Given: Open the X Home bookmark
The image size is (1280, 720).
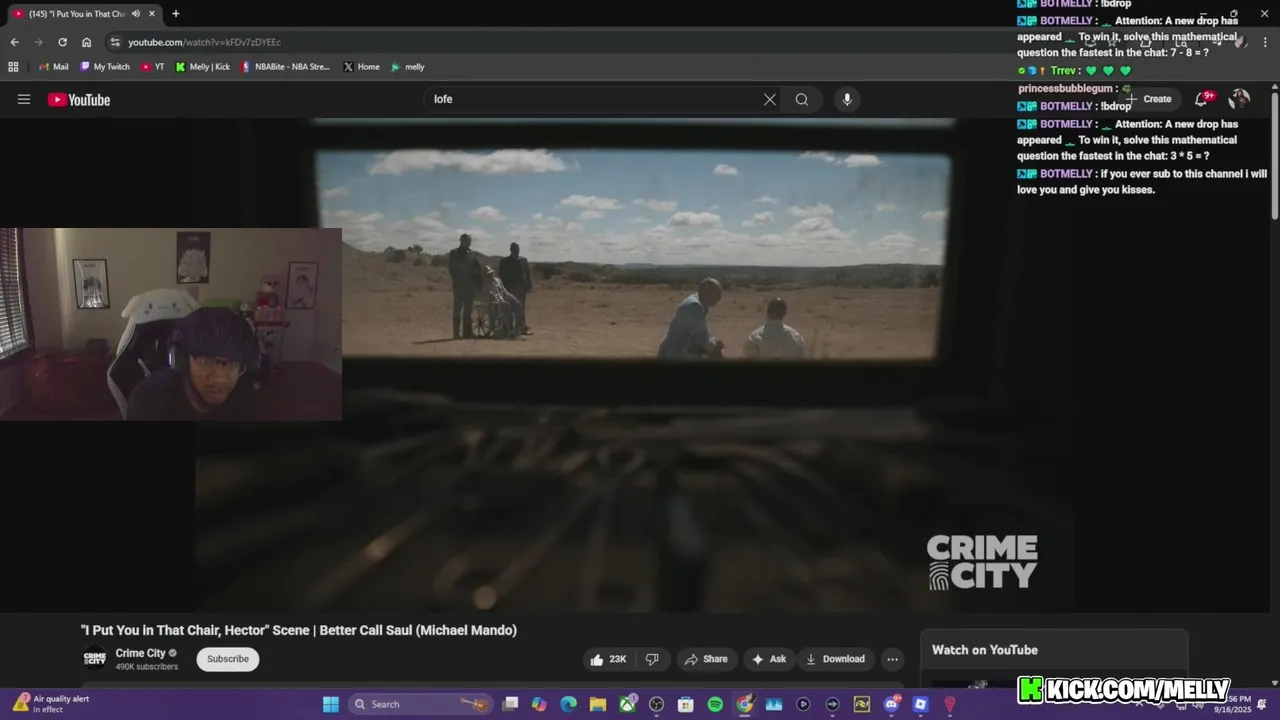Looking at the screenshot, I should click(x=361, y=67).
